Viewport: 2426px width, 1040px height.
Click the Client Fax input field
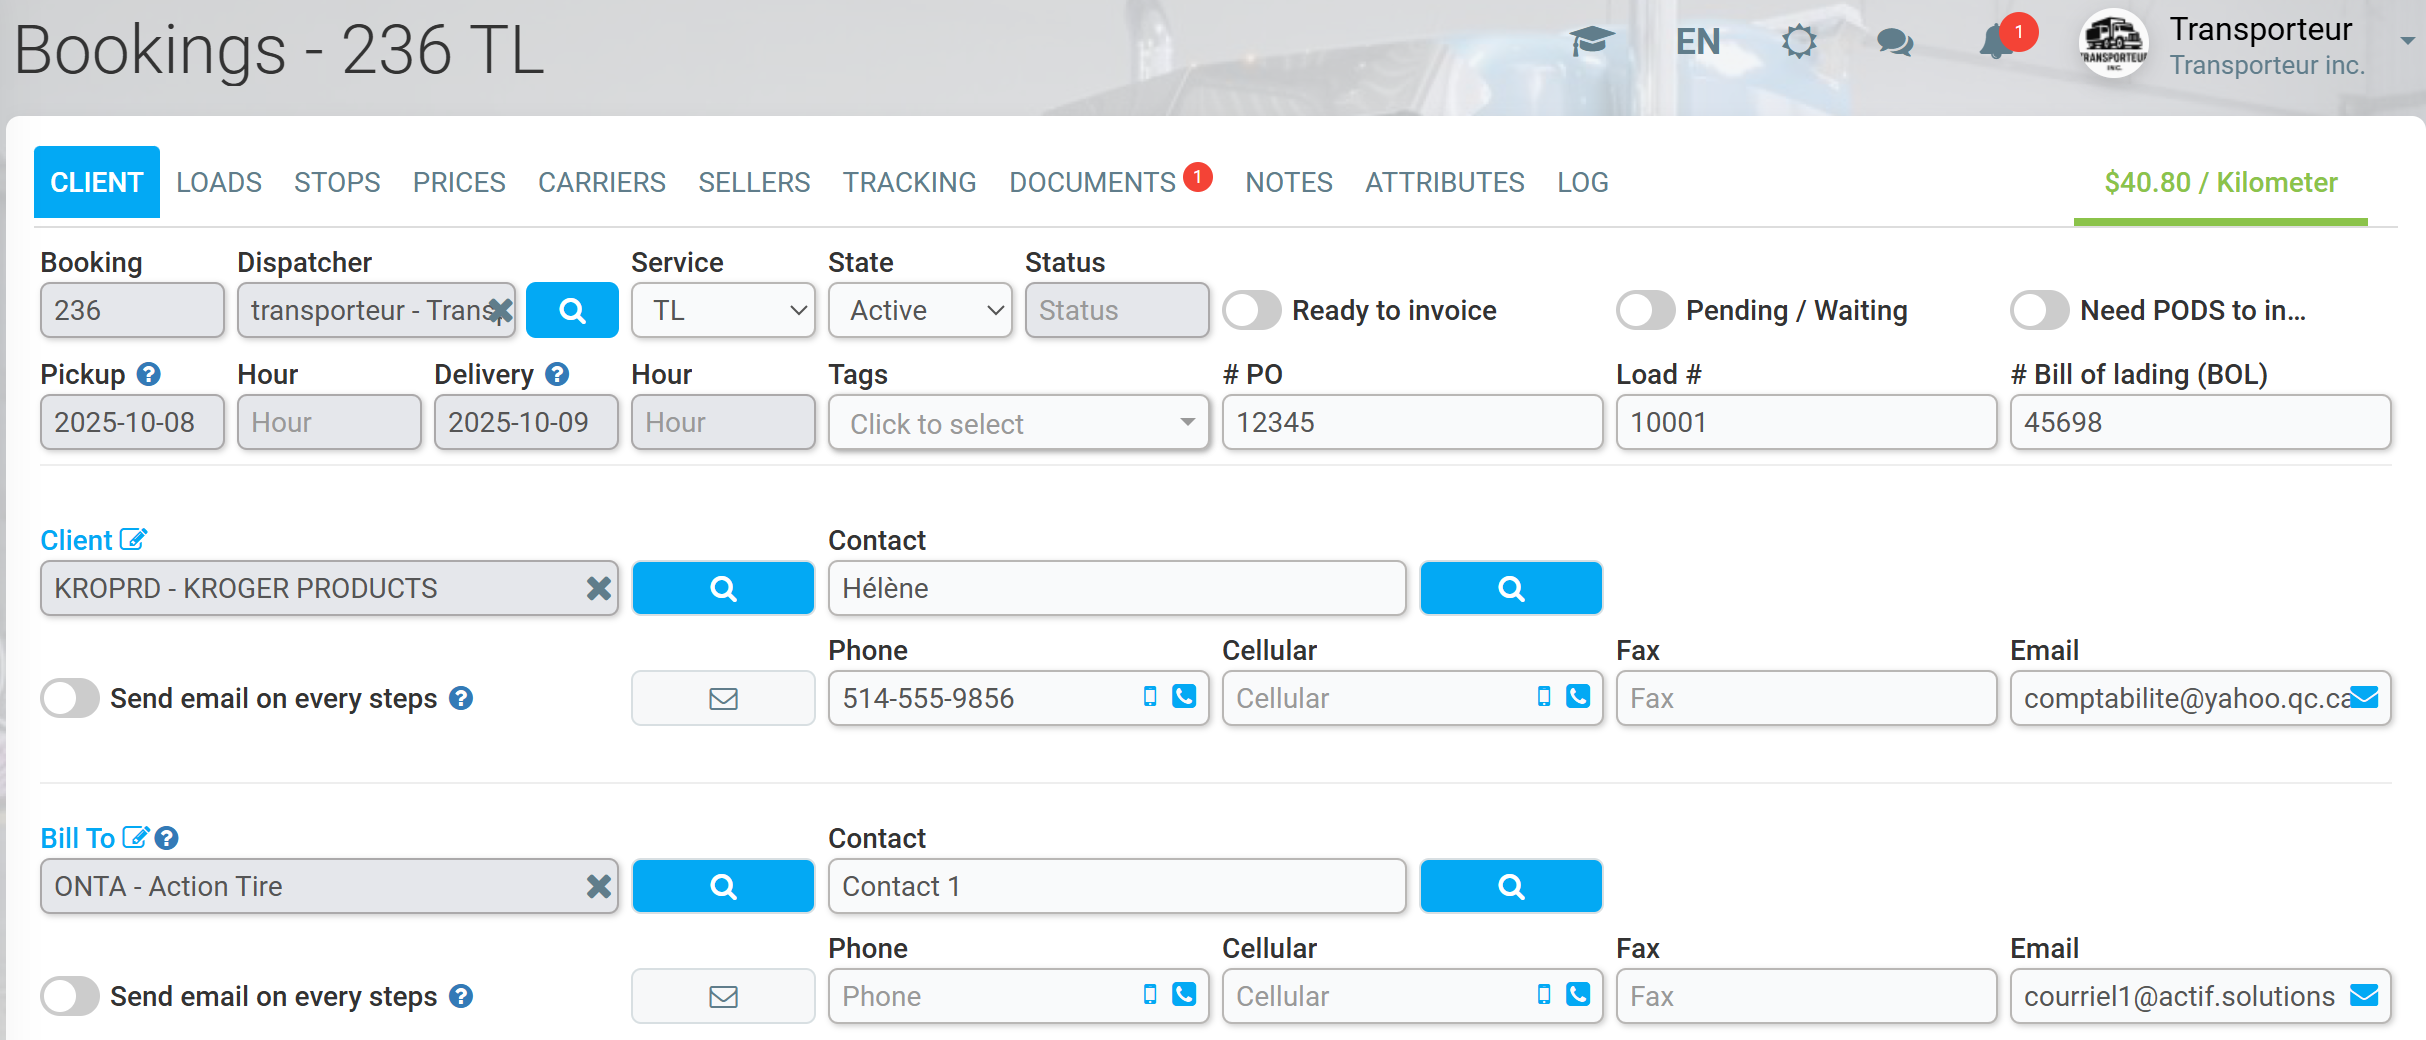(x=1806, y=698)
